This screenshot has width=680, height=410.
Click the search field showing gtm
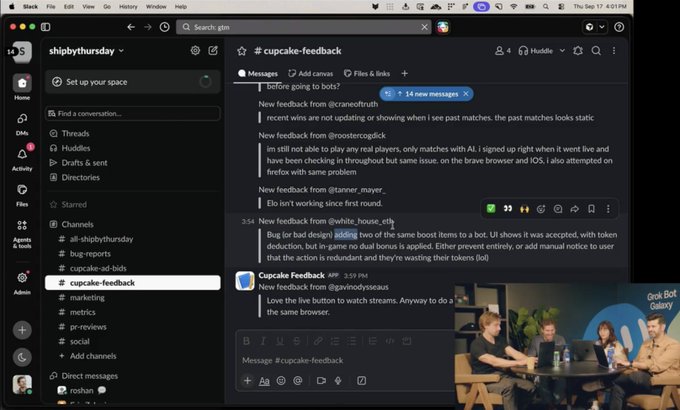click(304, 27)
